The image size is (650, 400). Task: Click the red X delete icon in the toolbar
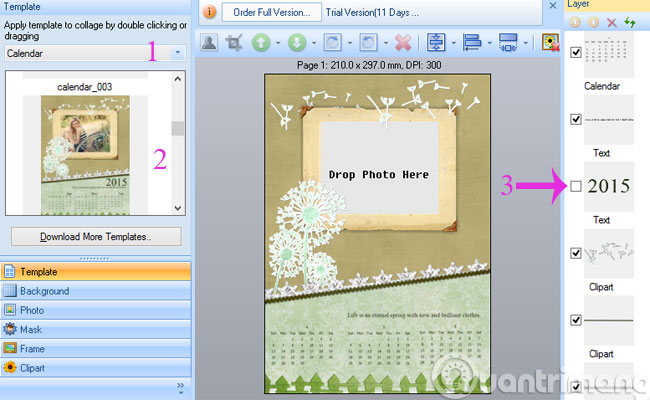tap(403, 43)
